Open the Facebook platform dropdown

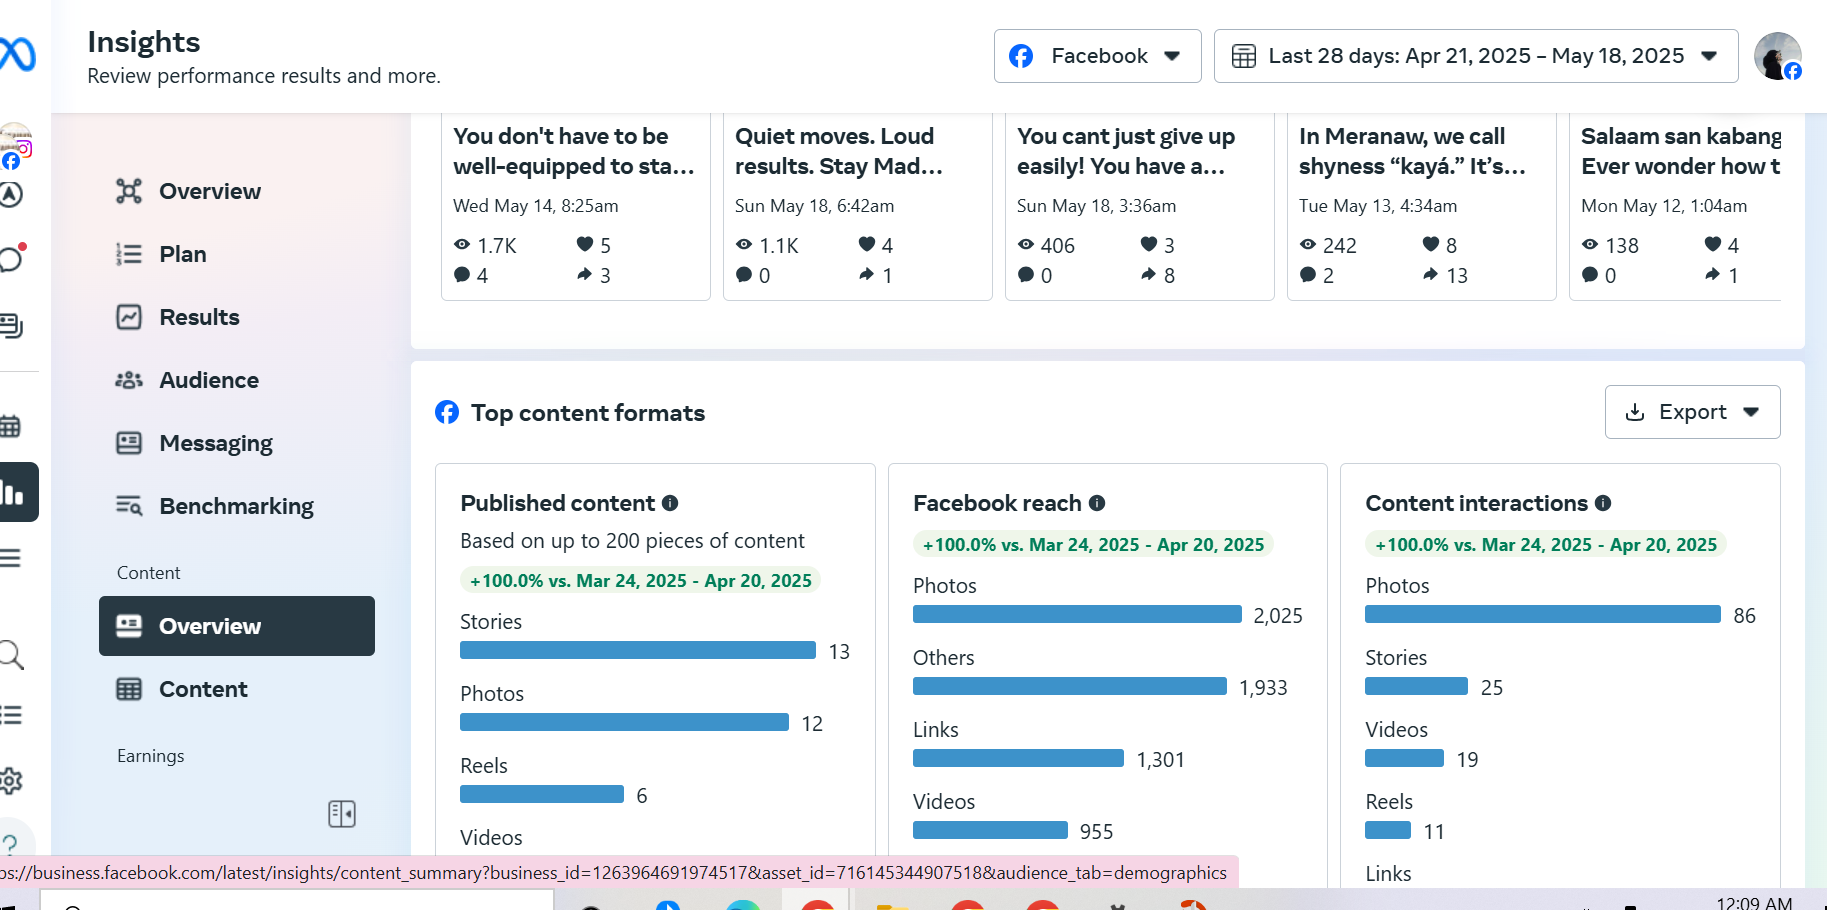(x=1097, y=56)
